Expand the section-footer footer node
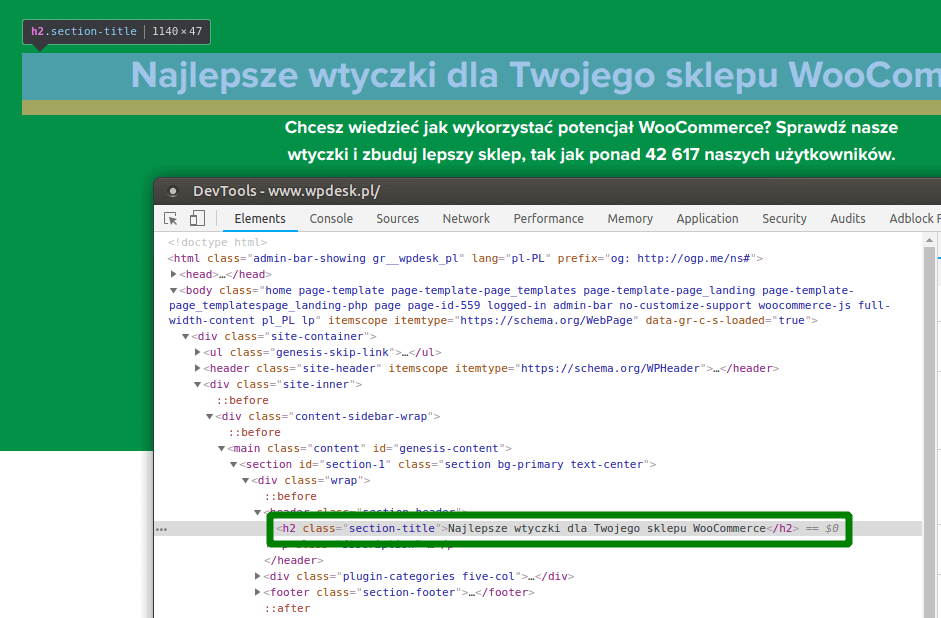941x618 pixels. click(257, 592)
